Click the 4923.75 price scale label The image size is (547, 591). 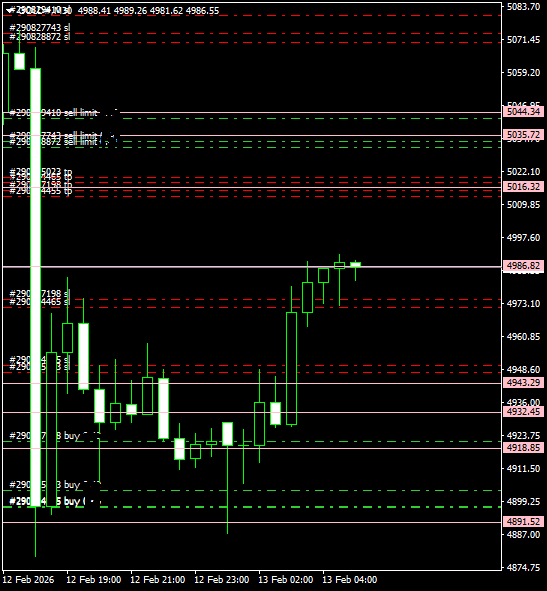(x=523, y=436)
